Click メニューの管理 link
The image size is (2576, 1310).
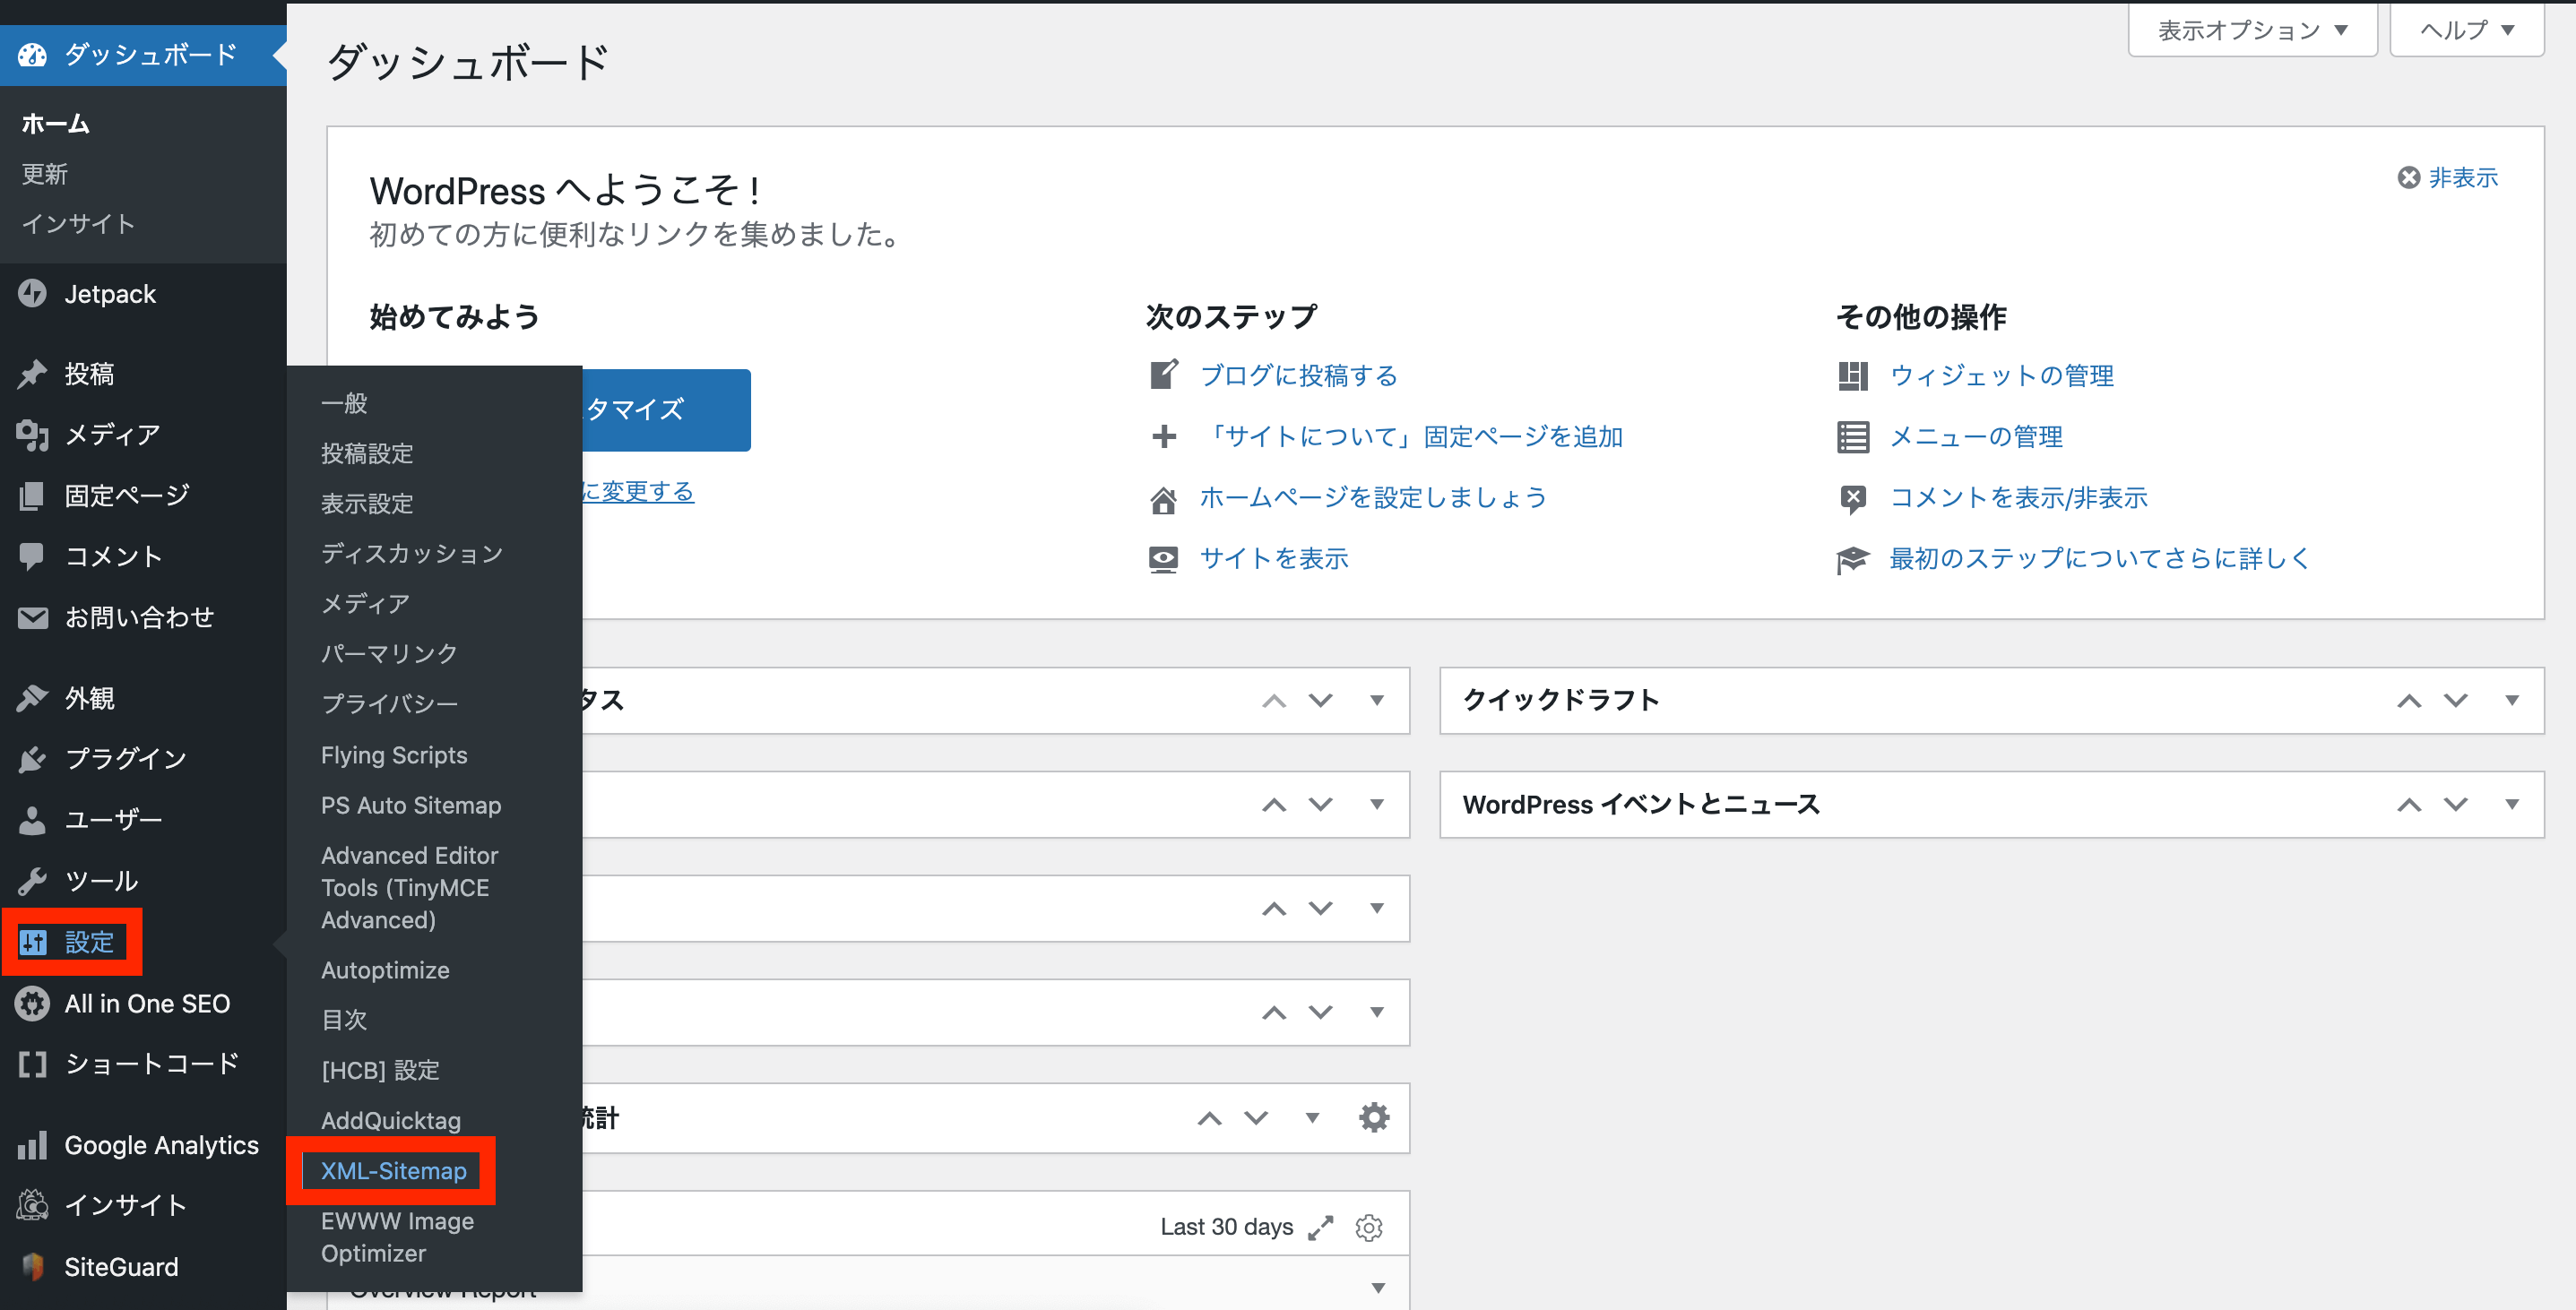tap(1976, 436)
